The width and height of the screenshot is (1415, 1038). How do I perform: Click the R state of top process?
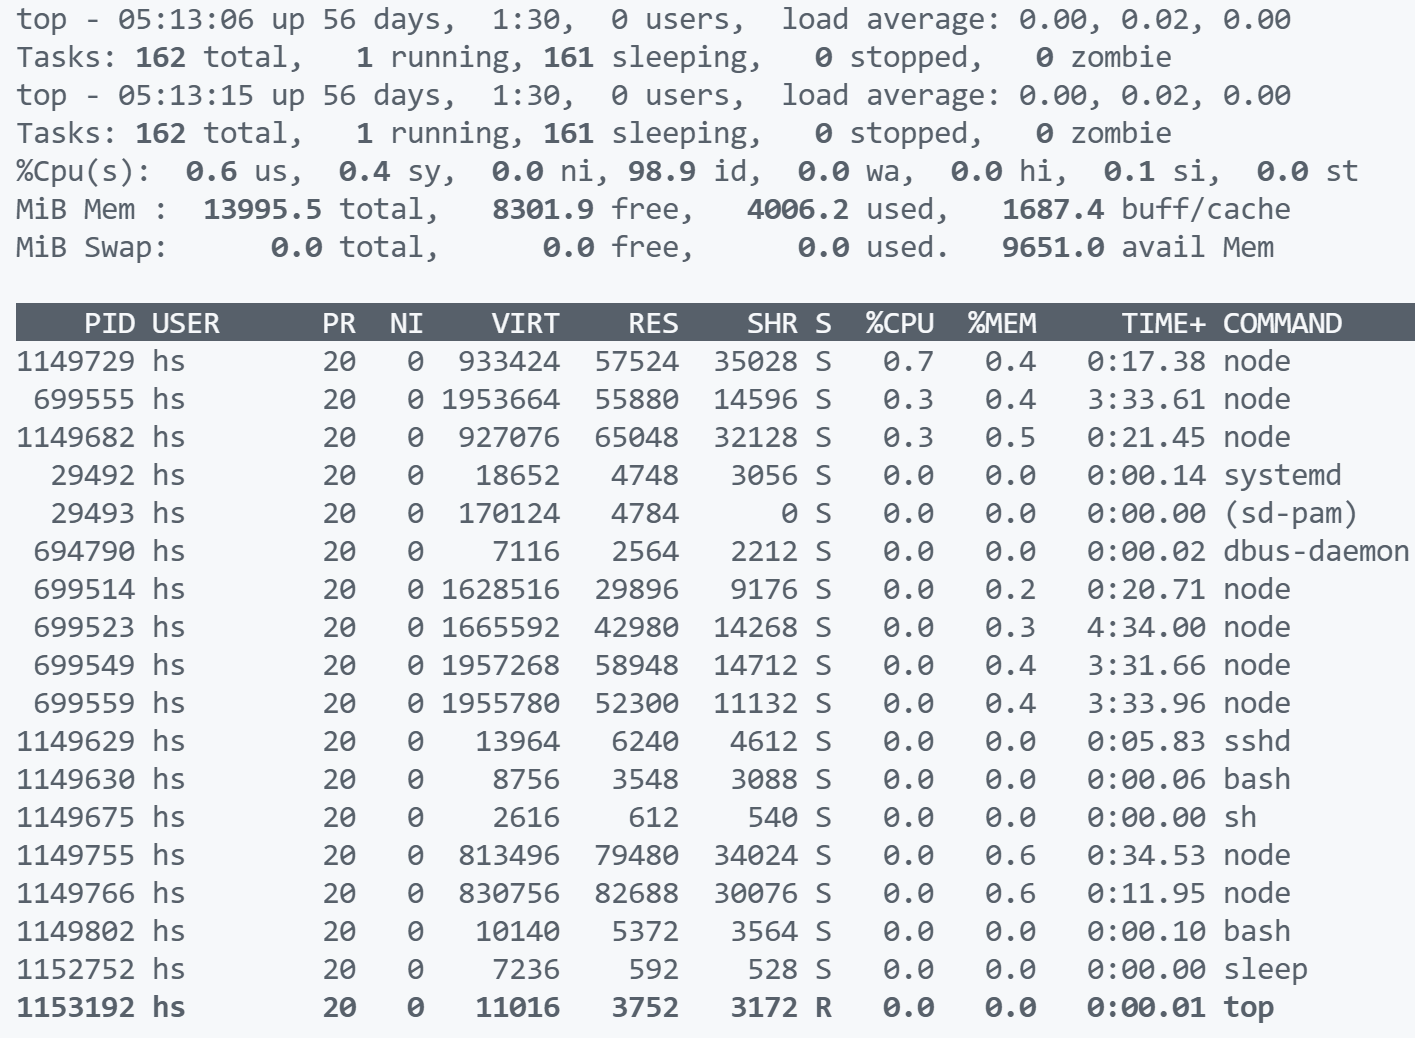[823, 1007]
